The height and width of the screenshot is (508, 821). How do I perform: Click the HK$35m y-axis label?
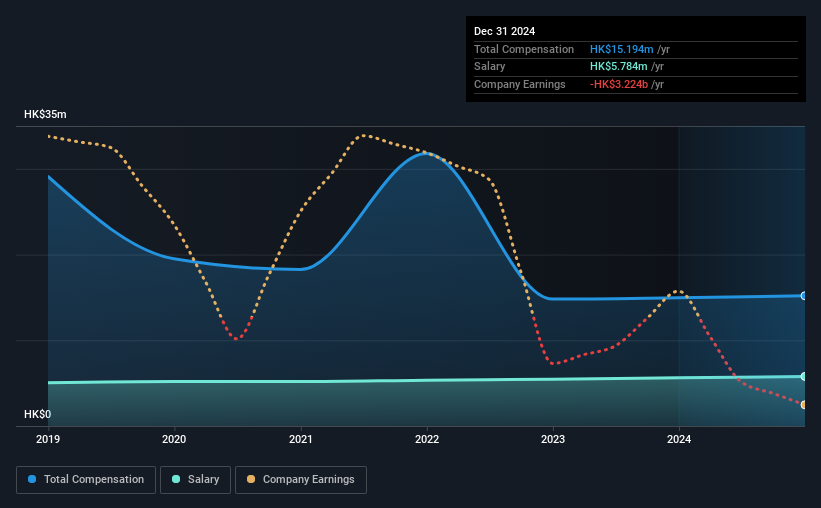(x=45, y=114)
